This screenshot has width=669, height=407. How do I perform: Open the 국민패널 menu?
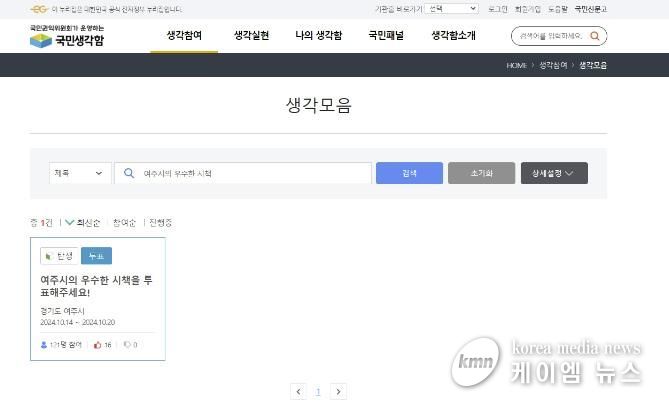tap(386, 35)
